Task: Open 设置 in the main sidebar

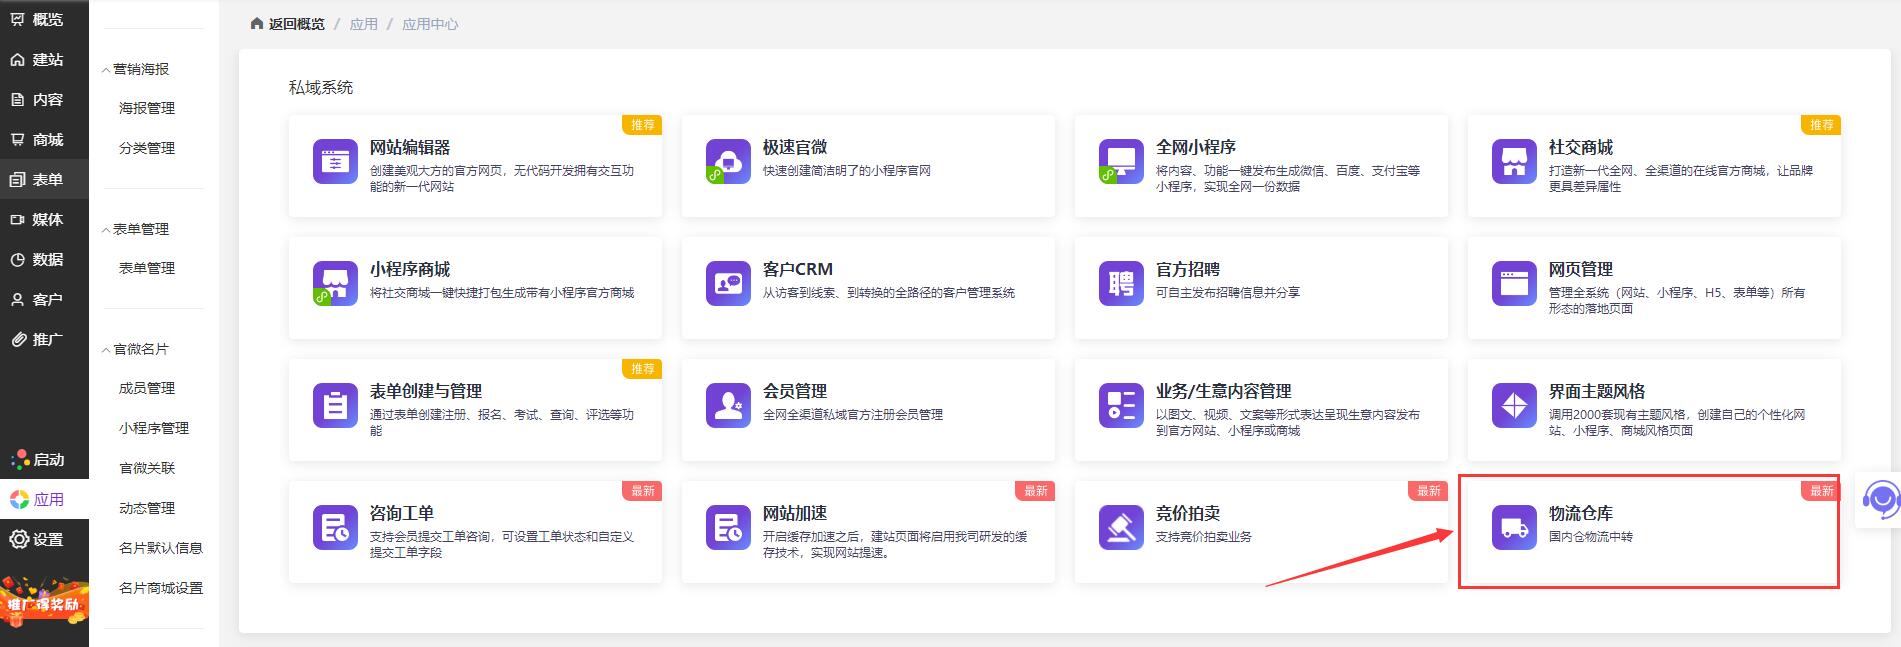Action: coord(44,540)
